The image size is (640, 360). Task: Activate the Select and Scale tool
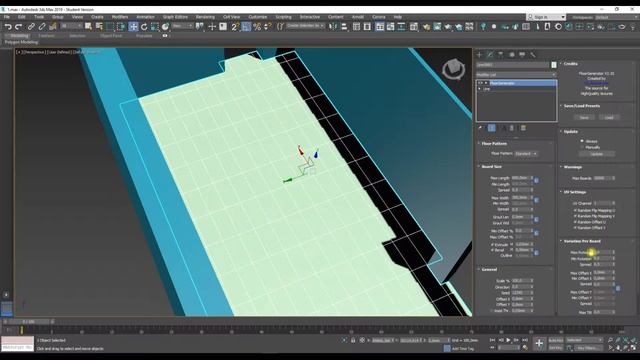pos(155,27)
